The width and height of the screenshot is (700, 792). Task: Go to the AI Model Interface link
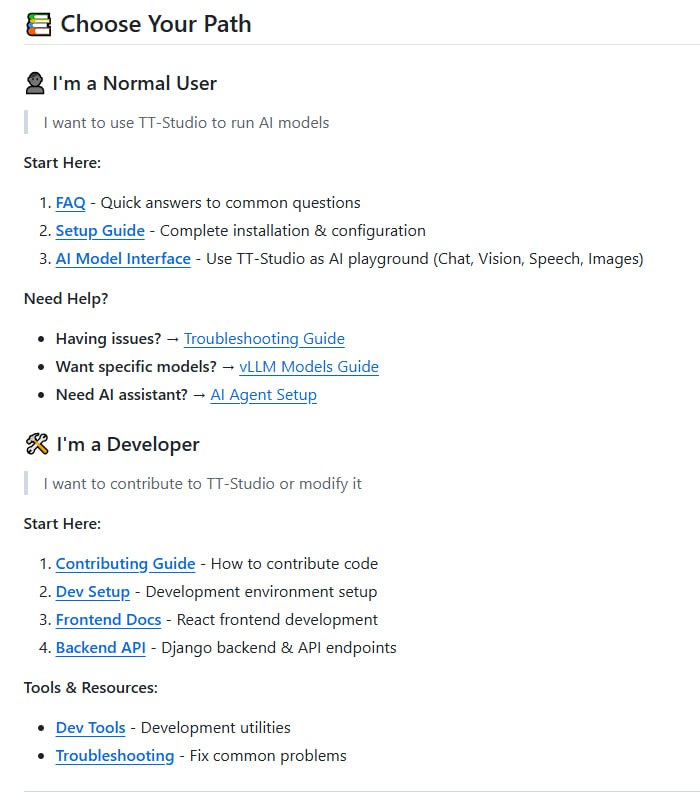pyautogui.click(x=123, y=259)
